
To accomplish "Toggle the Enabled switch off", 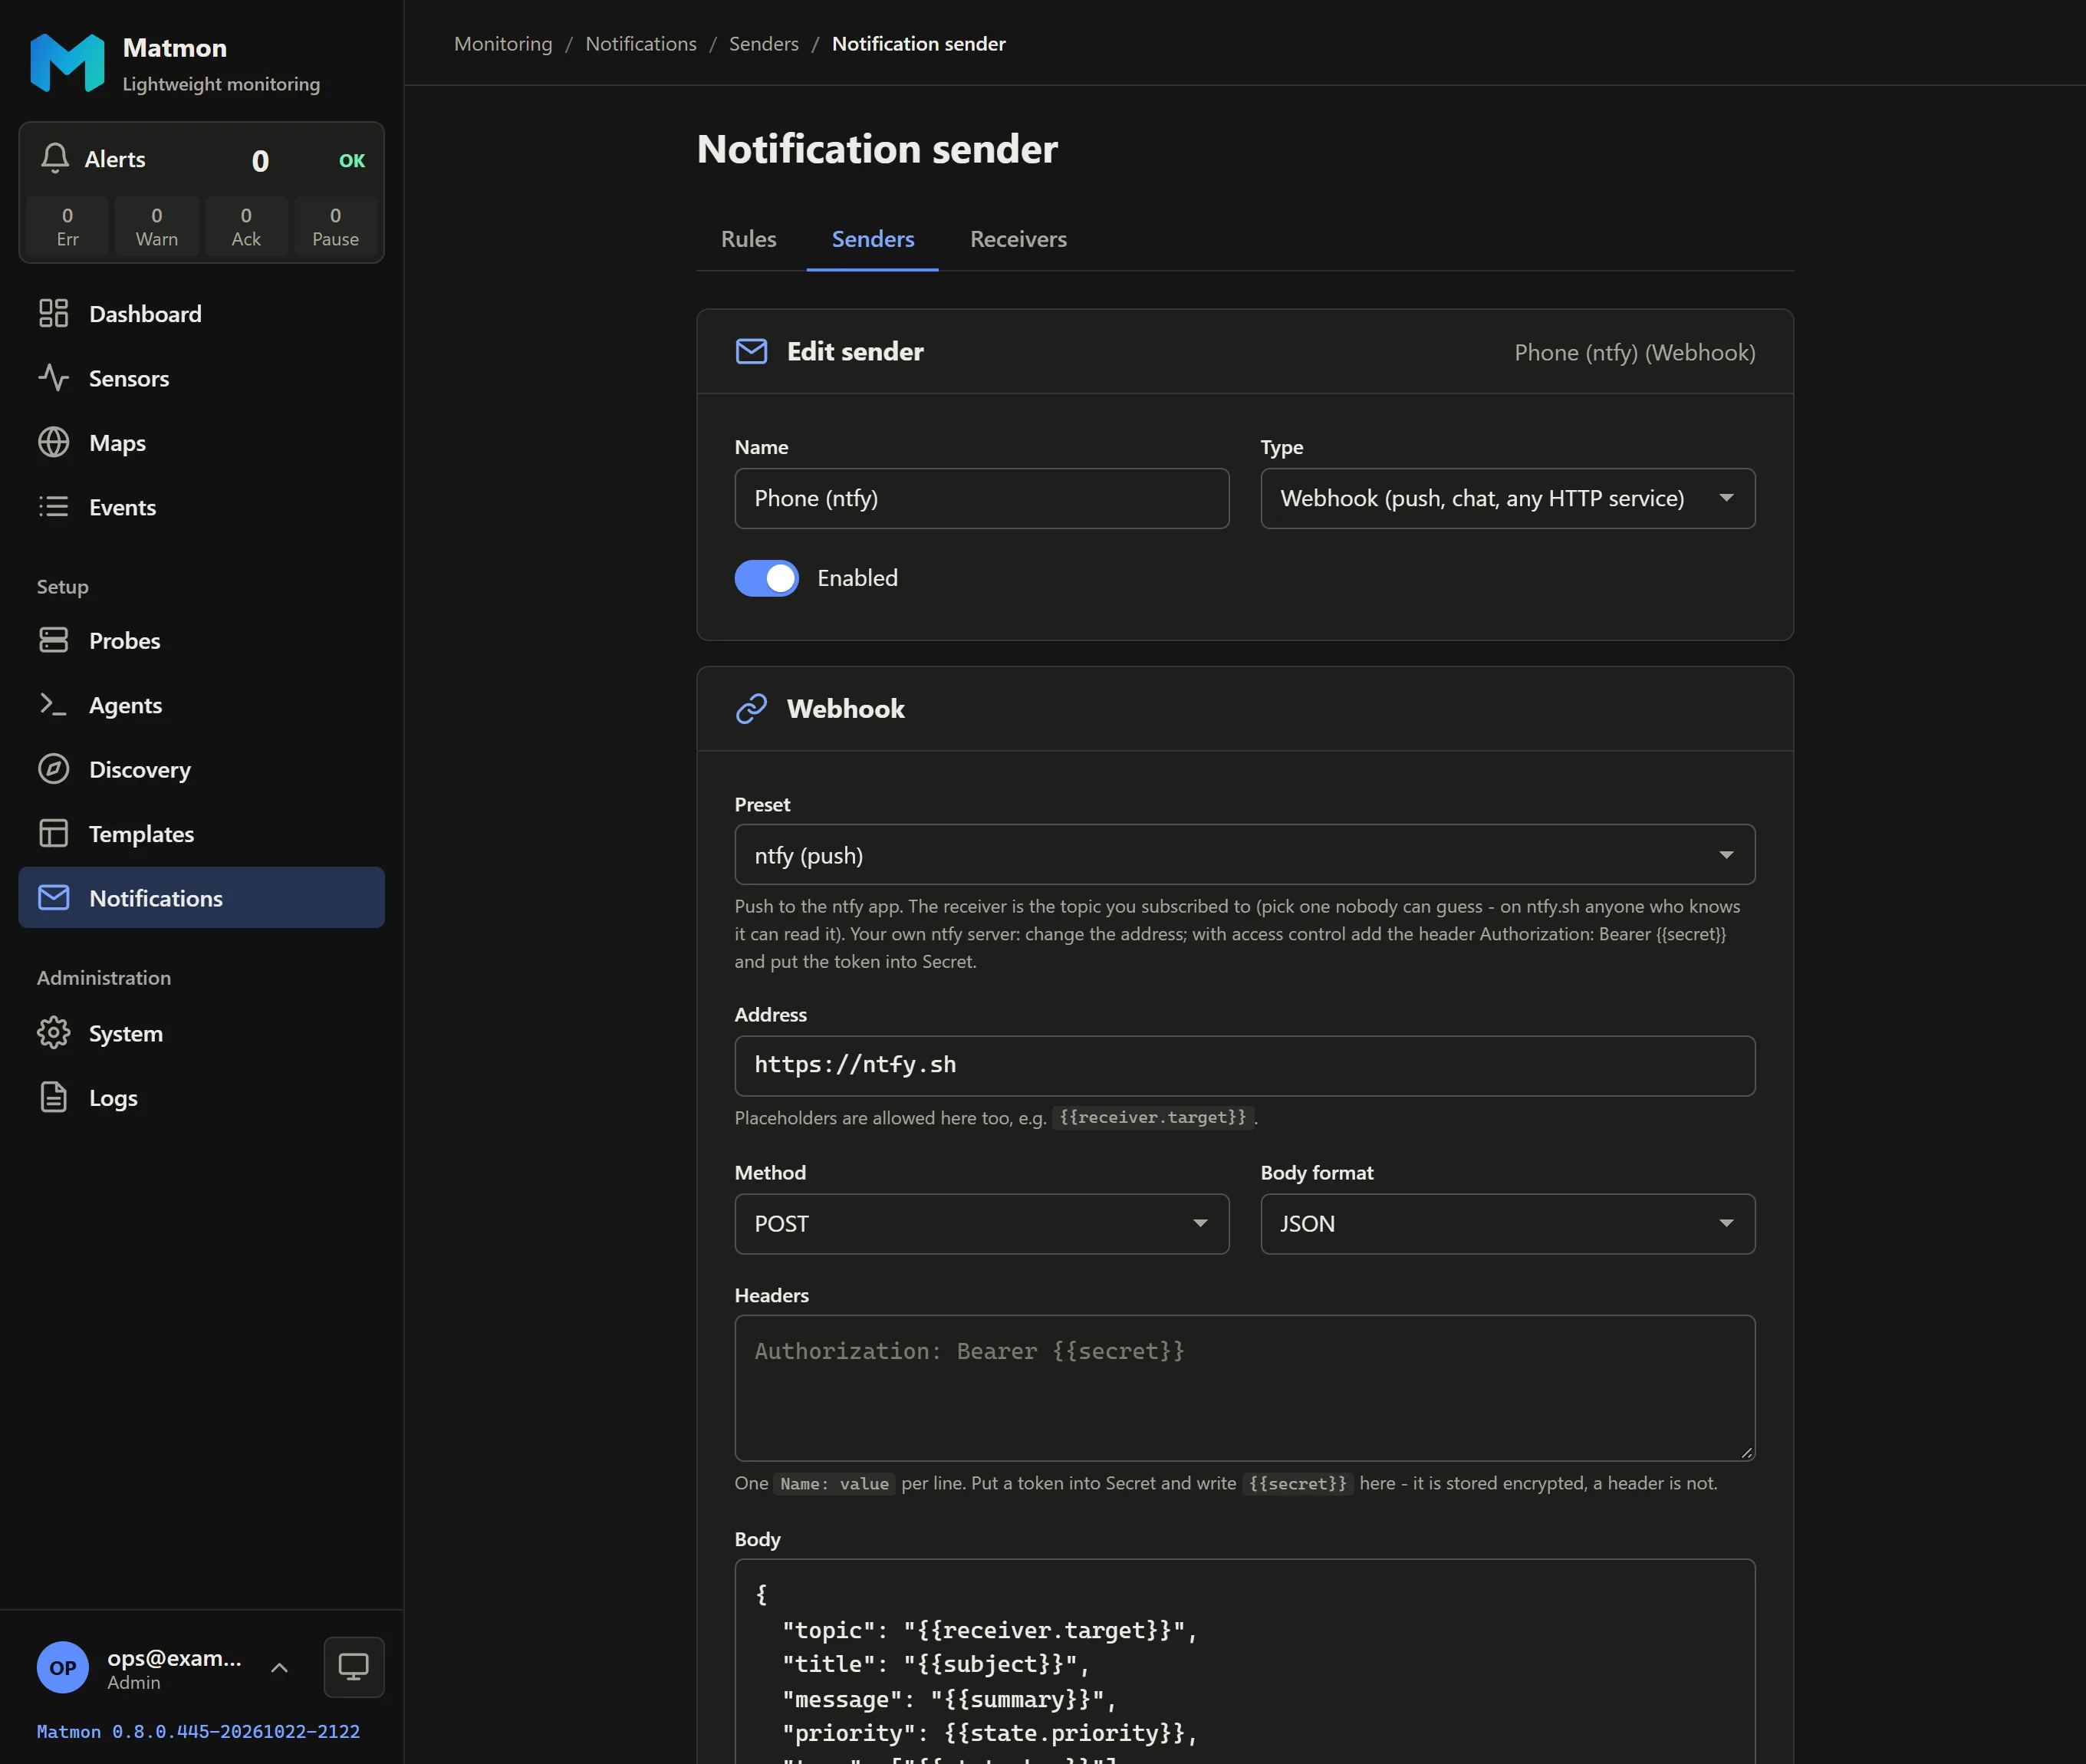I will tap(767, 578).
